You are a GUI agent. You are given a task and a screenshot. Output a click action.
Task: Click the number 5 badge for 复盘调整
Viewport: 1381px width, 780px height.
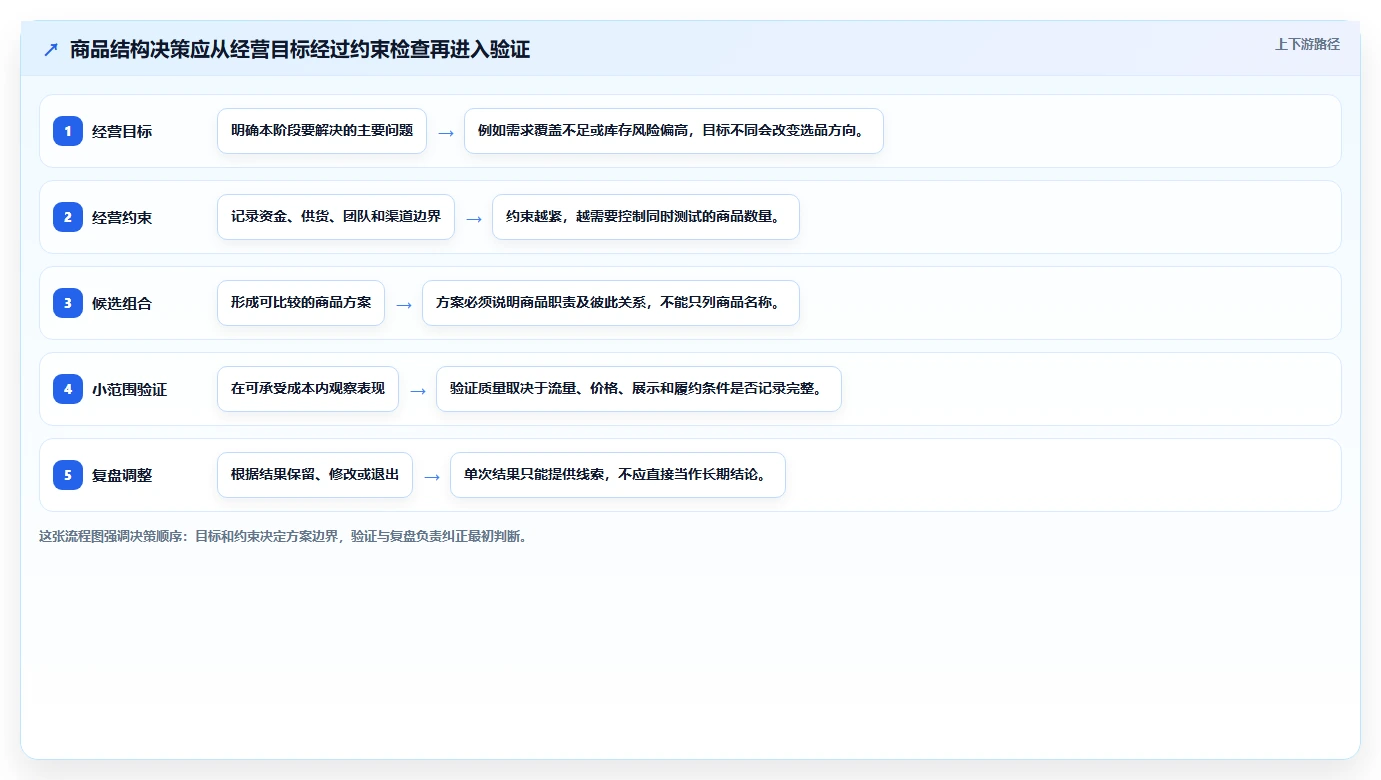point(68,475)
